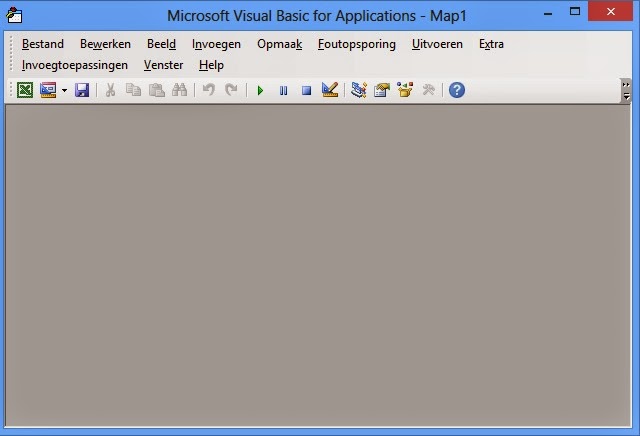The image size is (640, 436).
Task: Open the Bestand menu
Action: coord(43,44)
